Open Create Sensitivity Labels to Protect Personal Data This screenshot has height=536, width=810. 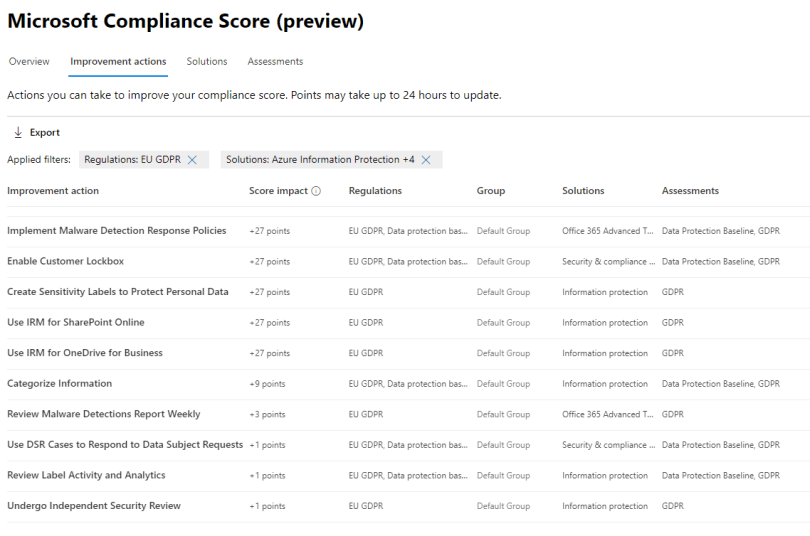[x=118, y=292]
